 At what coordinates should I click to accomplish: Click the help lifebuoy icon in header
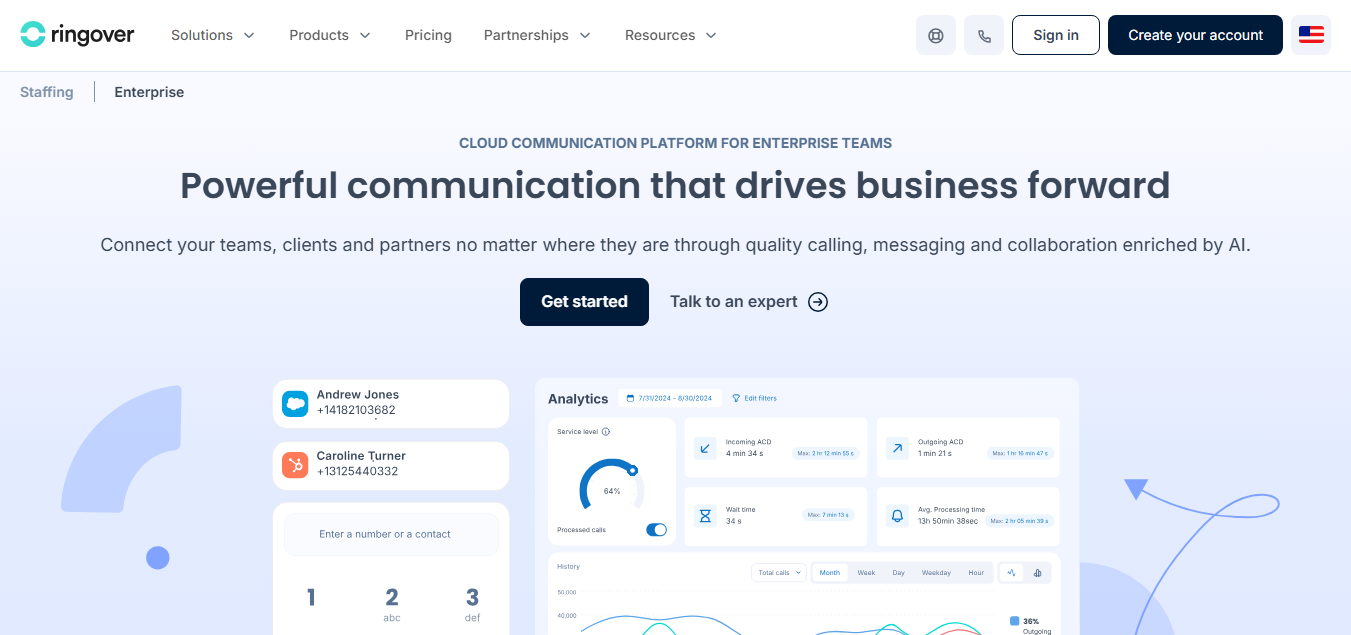935,35
